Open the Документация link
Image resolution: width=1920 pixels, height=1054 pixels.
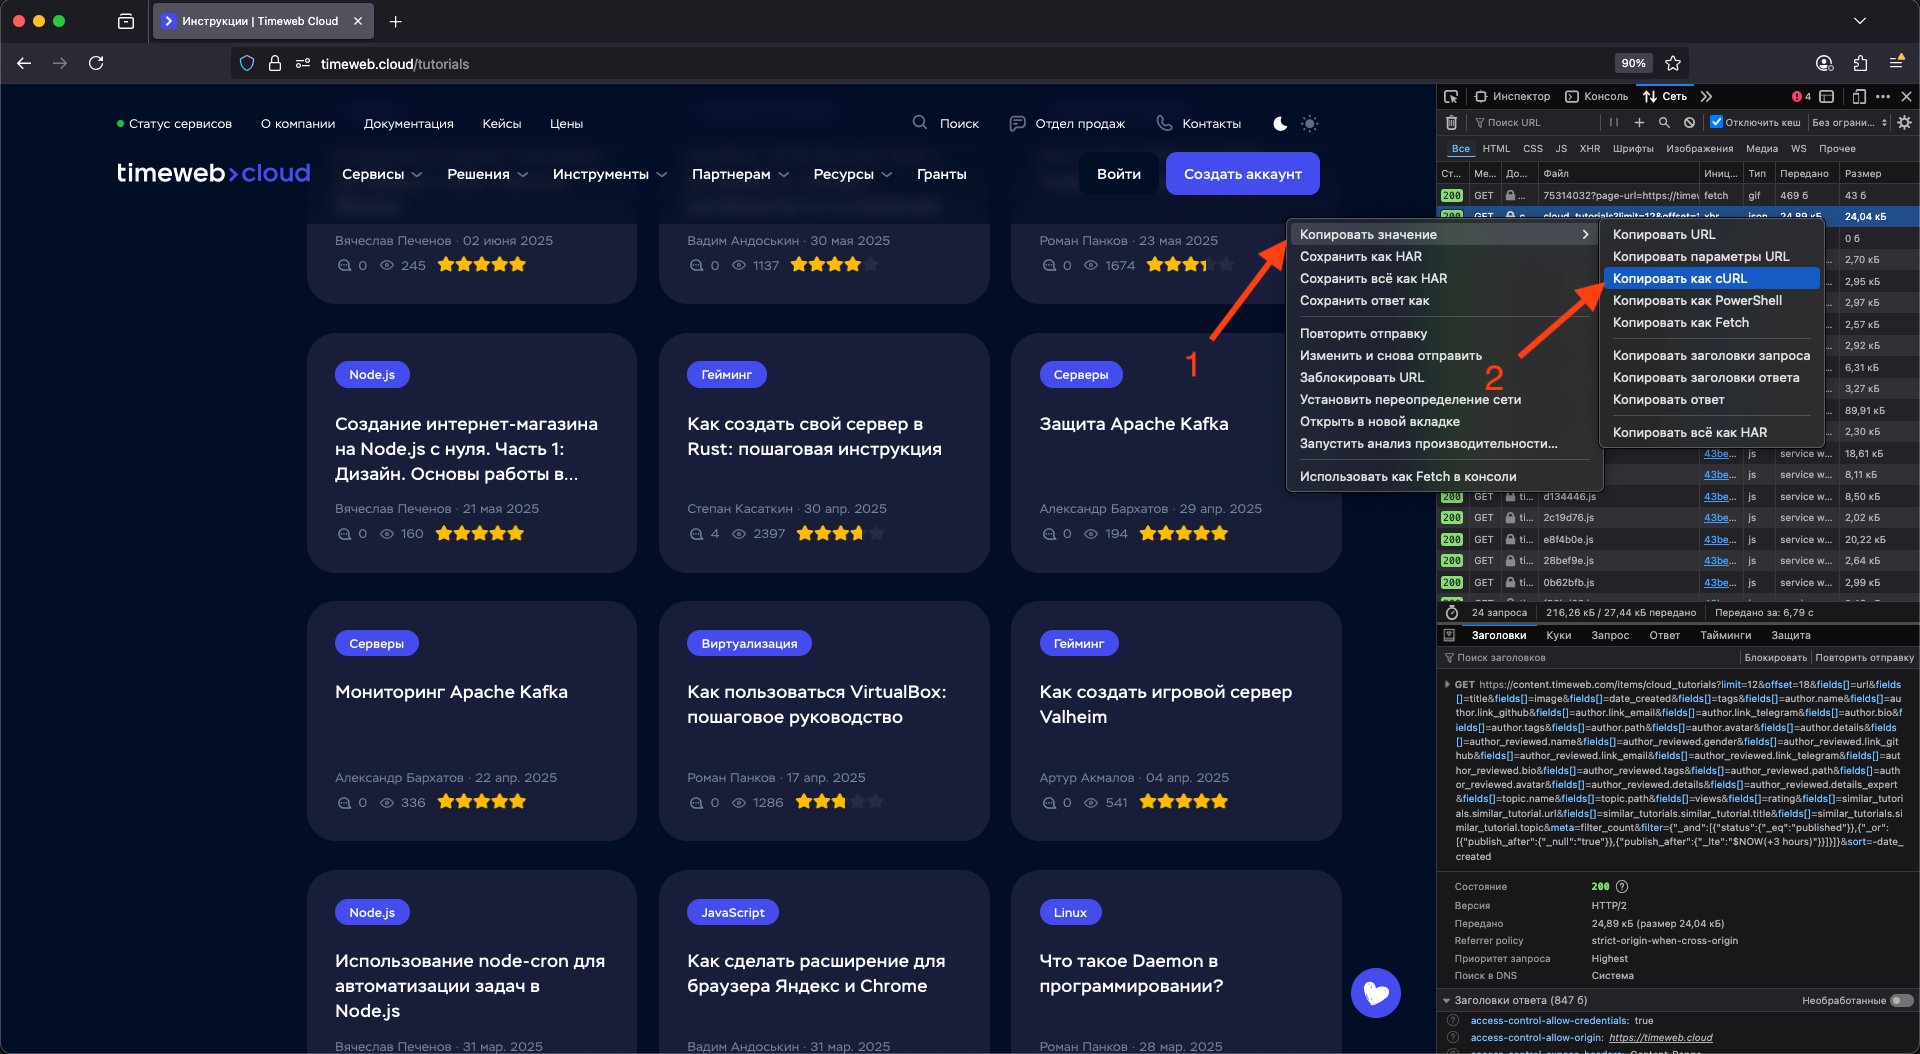408,123
